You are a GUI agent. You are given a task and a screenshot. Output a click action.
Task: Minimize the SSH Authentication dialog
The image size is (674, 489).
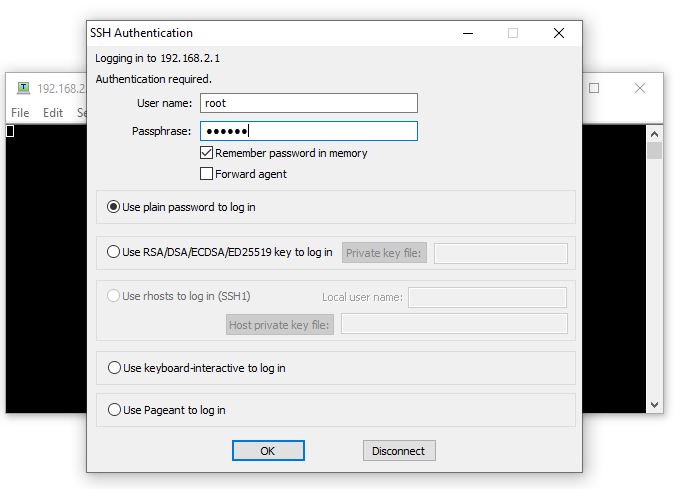467,33
